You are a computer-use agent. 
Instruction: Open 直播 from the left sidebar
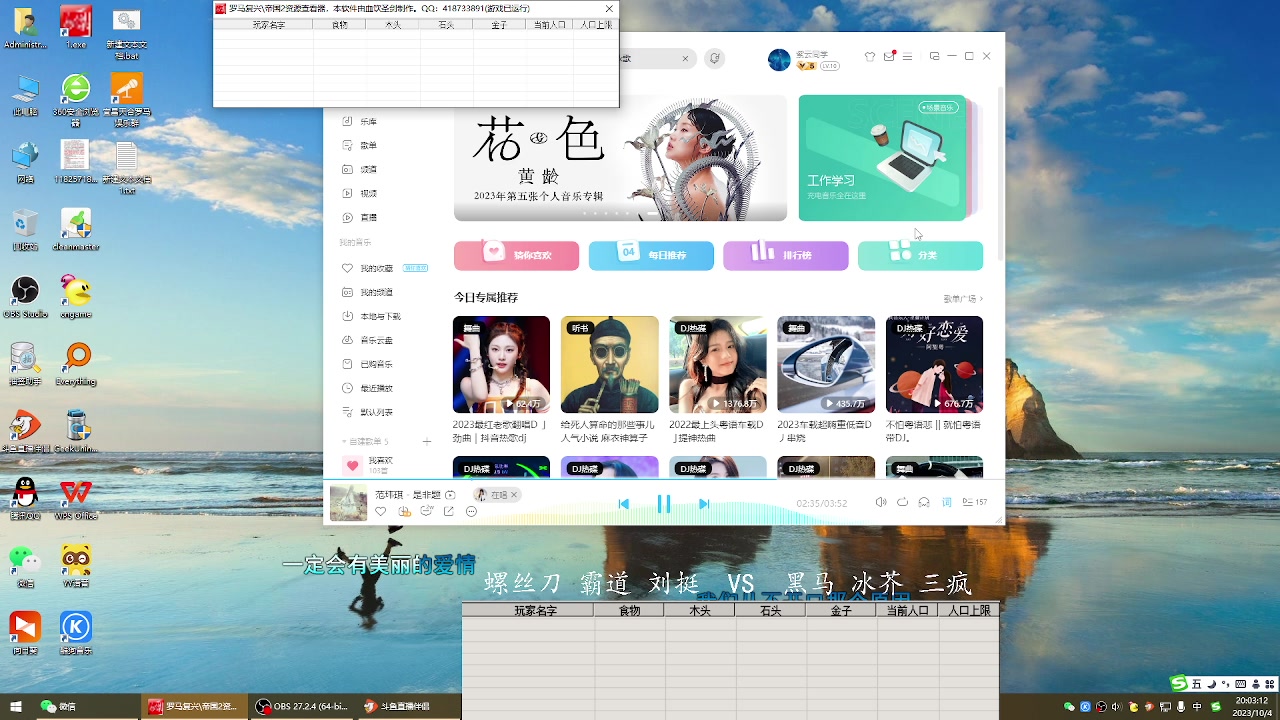[367, 217]
